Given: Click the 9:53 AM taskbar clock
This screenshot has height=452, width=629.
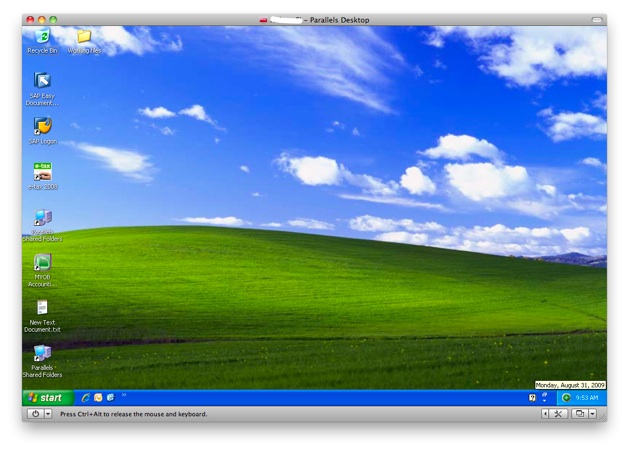Looking at the screenshot, I should tap(586, 398).
